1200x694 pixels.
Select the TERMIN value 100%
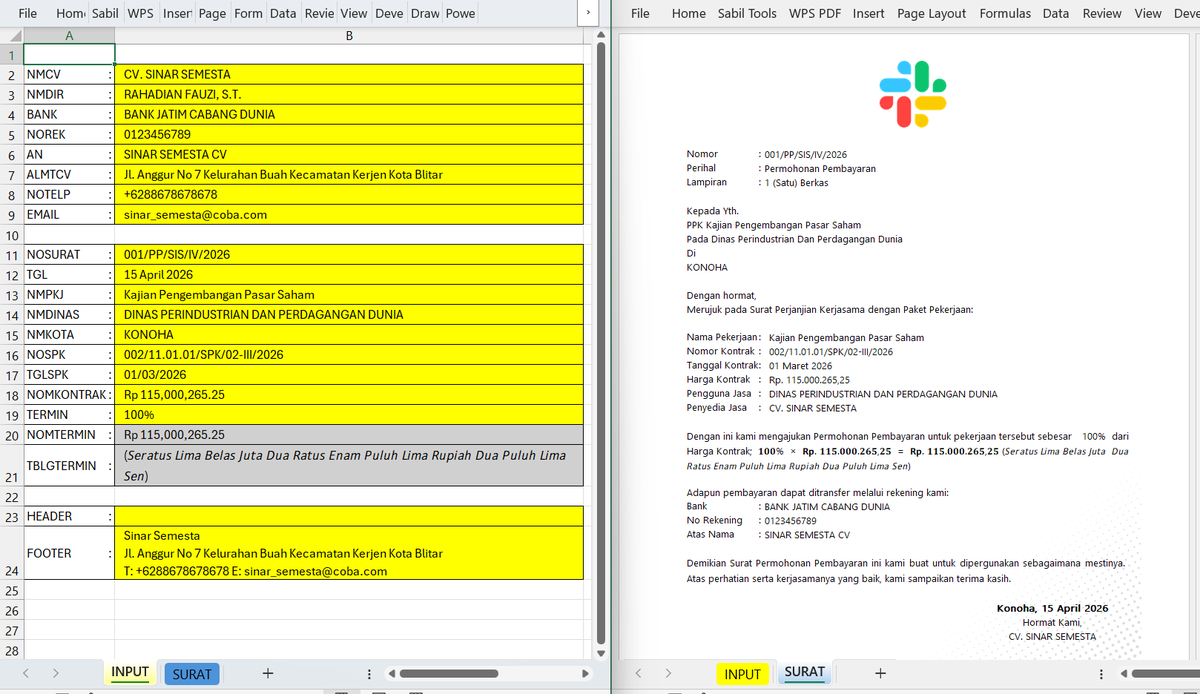(349, 414)
